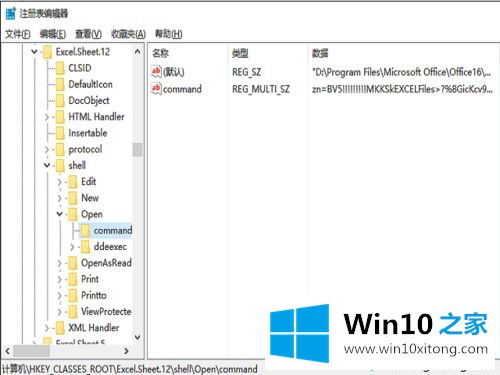Click tree scrollbar up arrow
The height and width of the screenshot is (375, 500).
(137, 52)
